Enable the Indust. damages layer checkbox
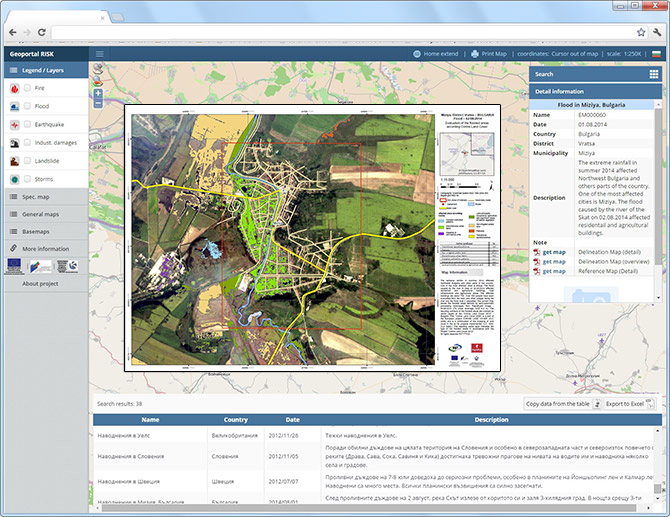The height and width of the screenshot is (517, 670). click(x=27, y=143)
